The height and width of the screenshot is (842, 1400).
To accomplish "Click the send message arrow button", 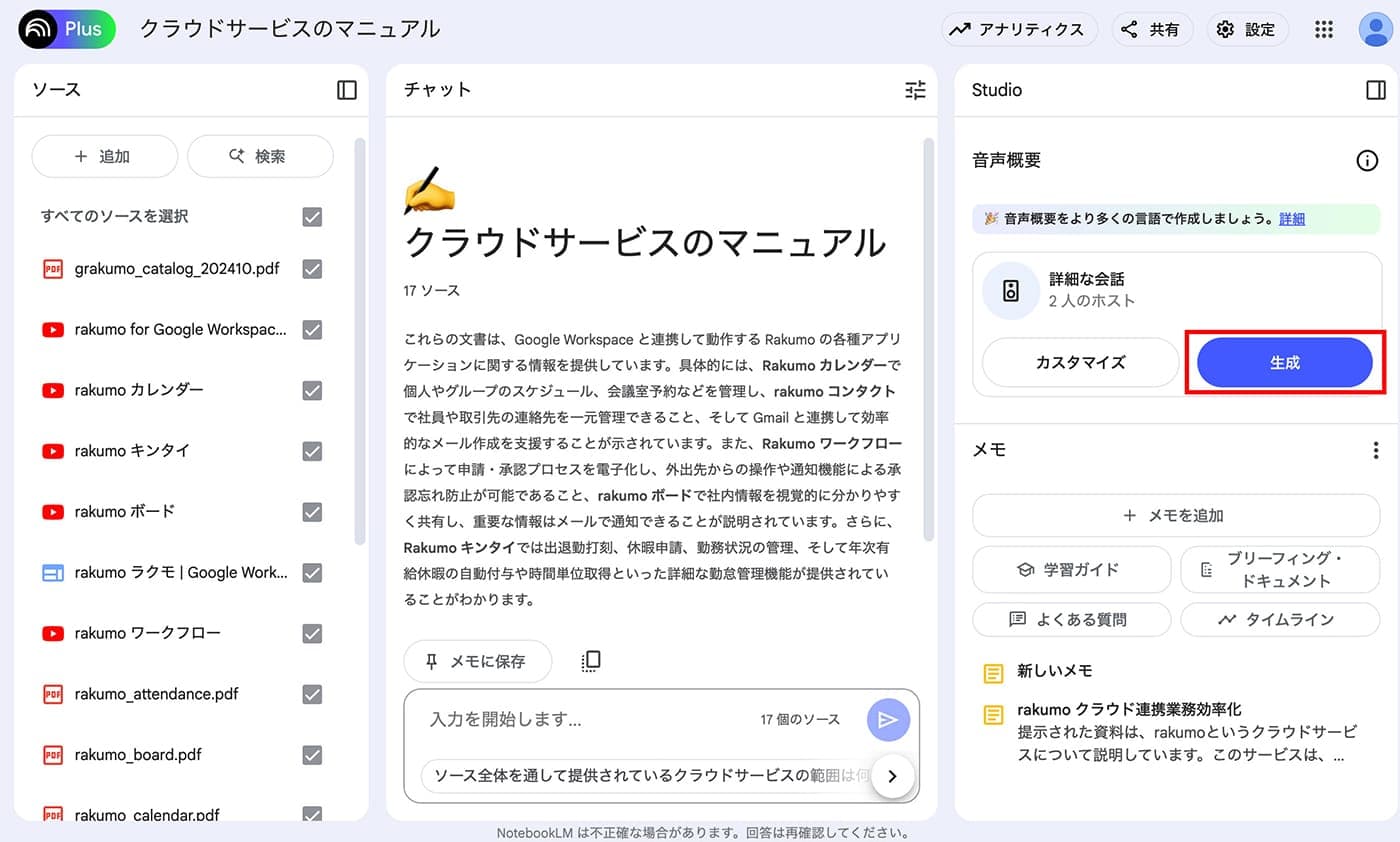I will (888, 719).
